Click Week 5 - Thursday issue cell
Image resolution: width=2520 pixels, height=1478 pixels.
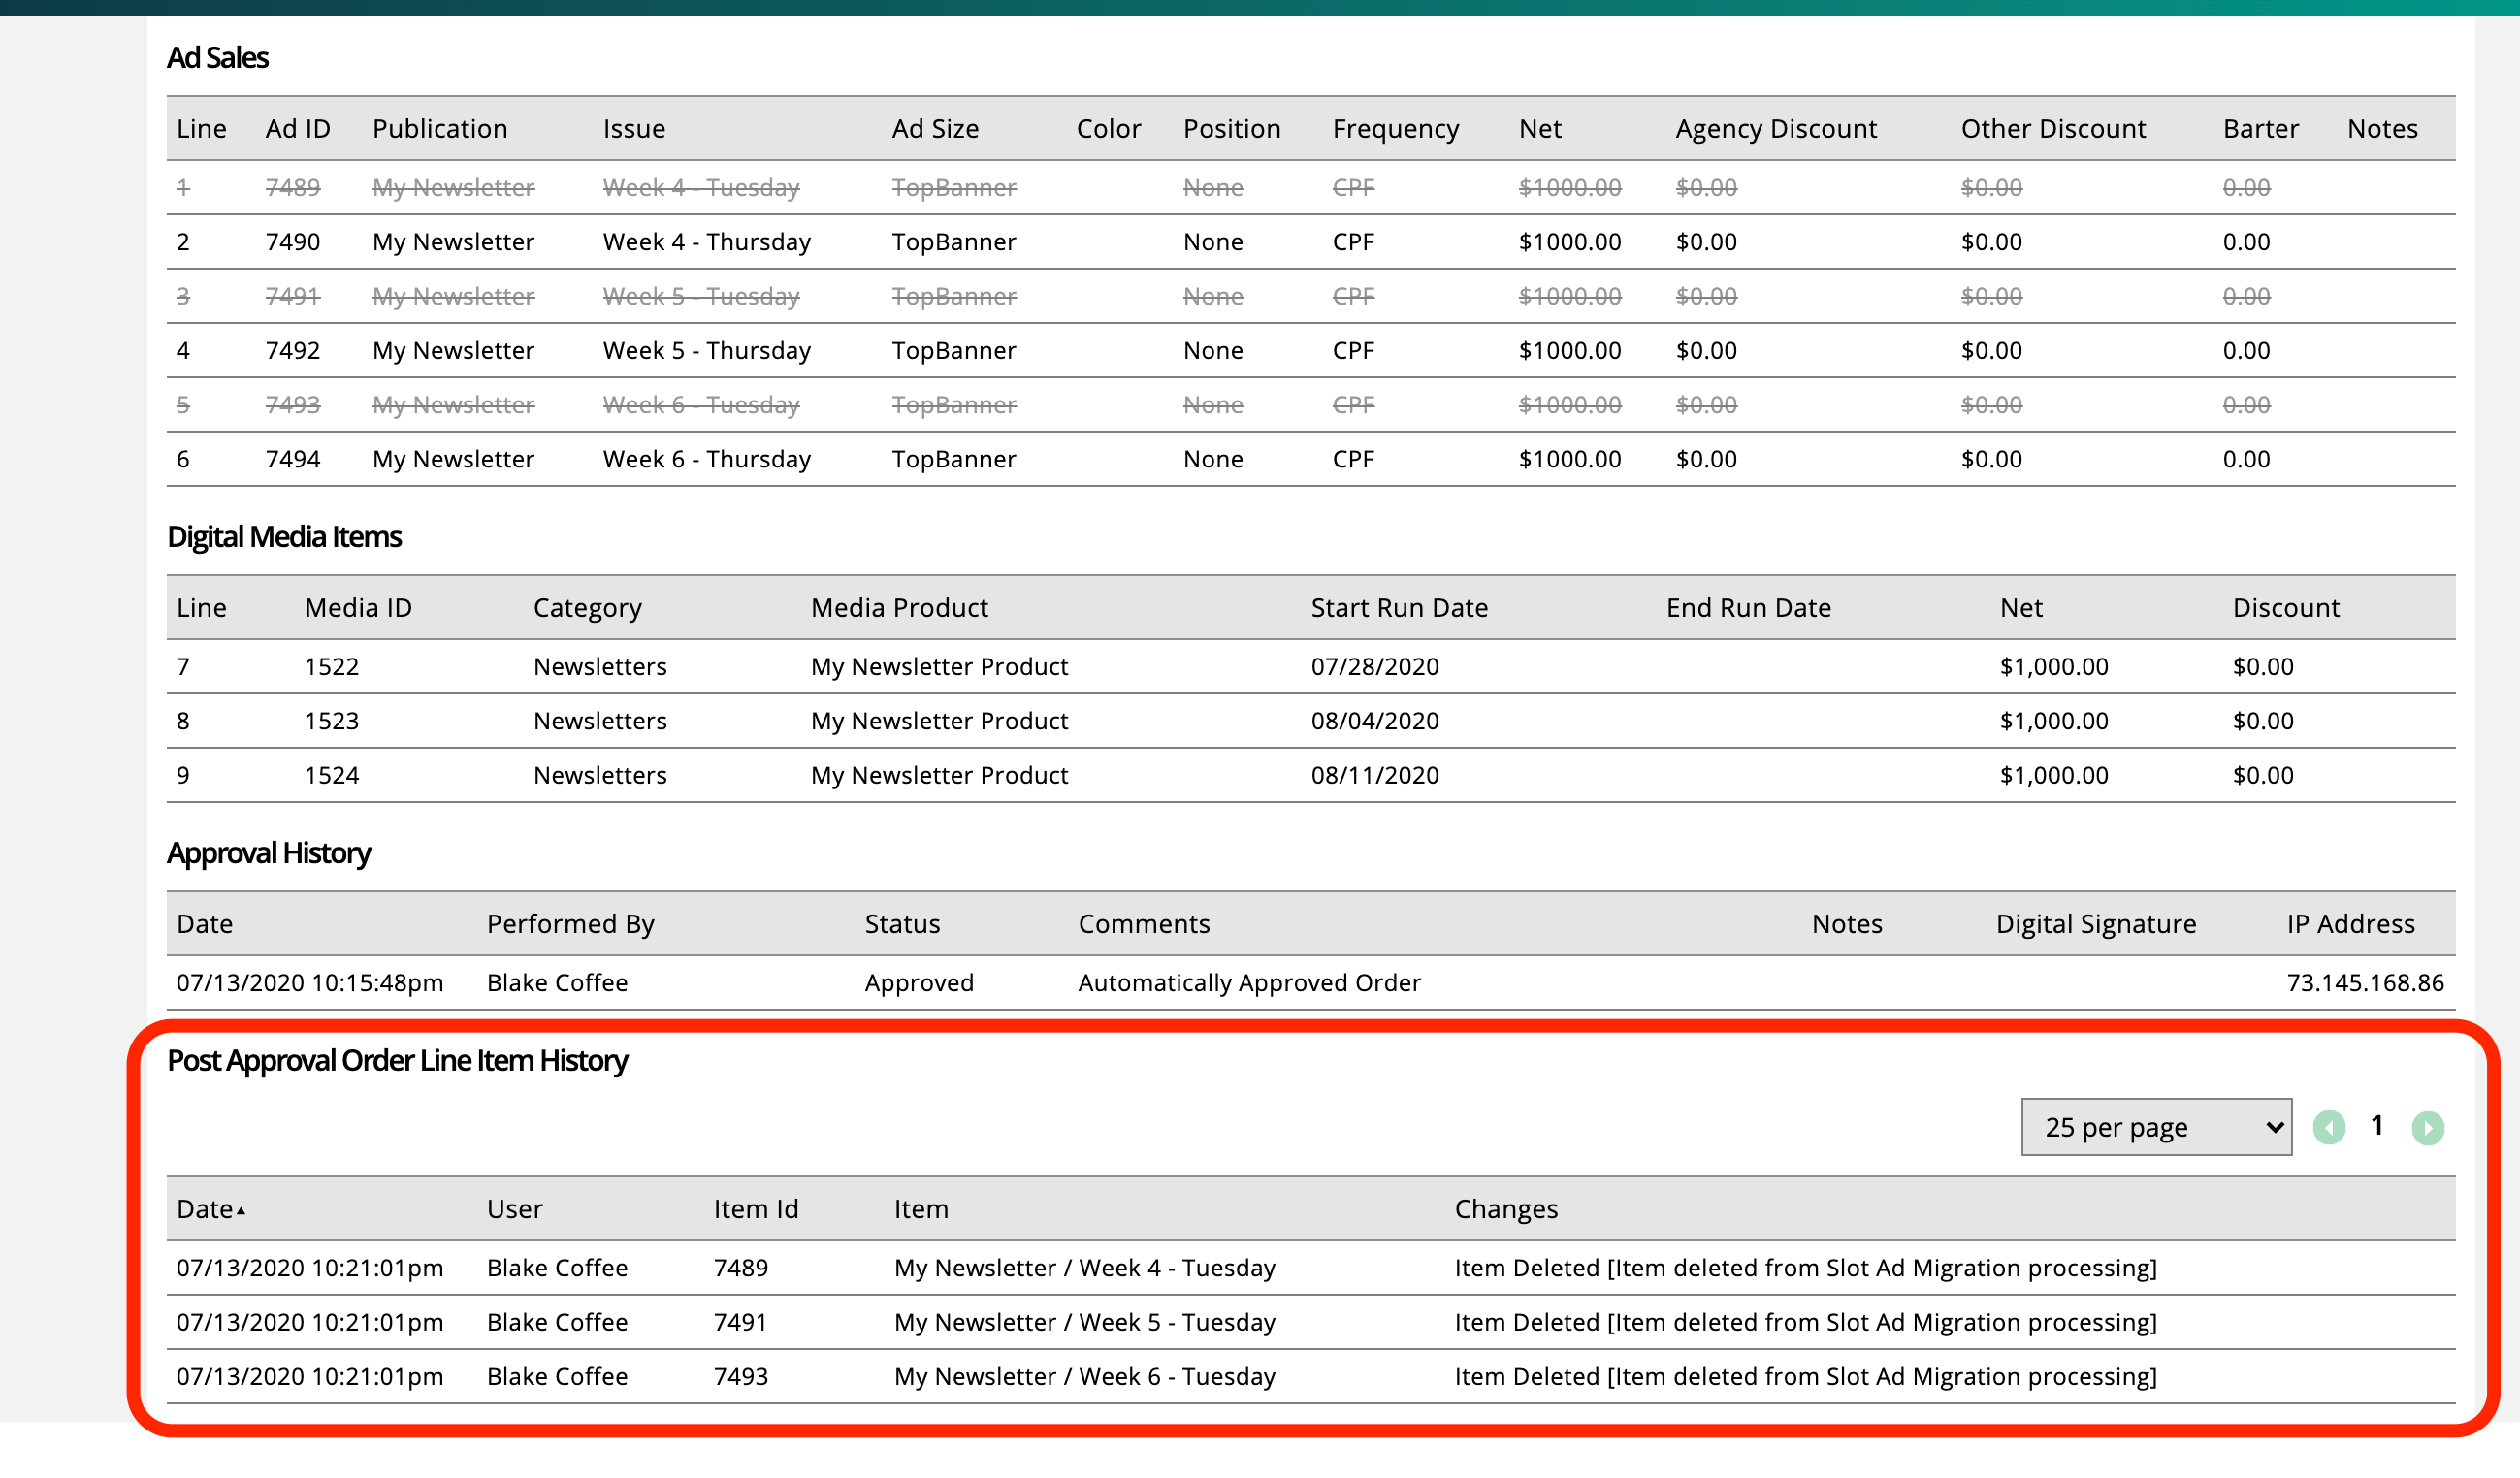[x=706, y=351]
